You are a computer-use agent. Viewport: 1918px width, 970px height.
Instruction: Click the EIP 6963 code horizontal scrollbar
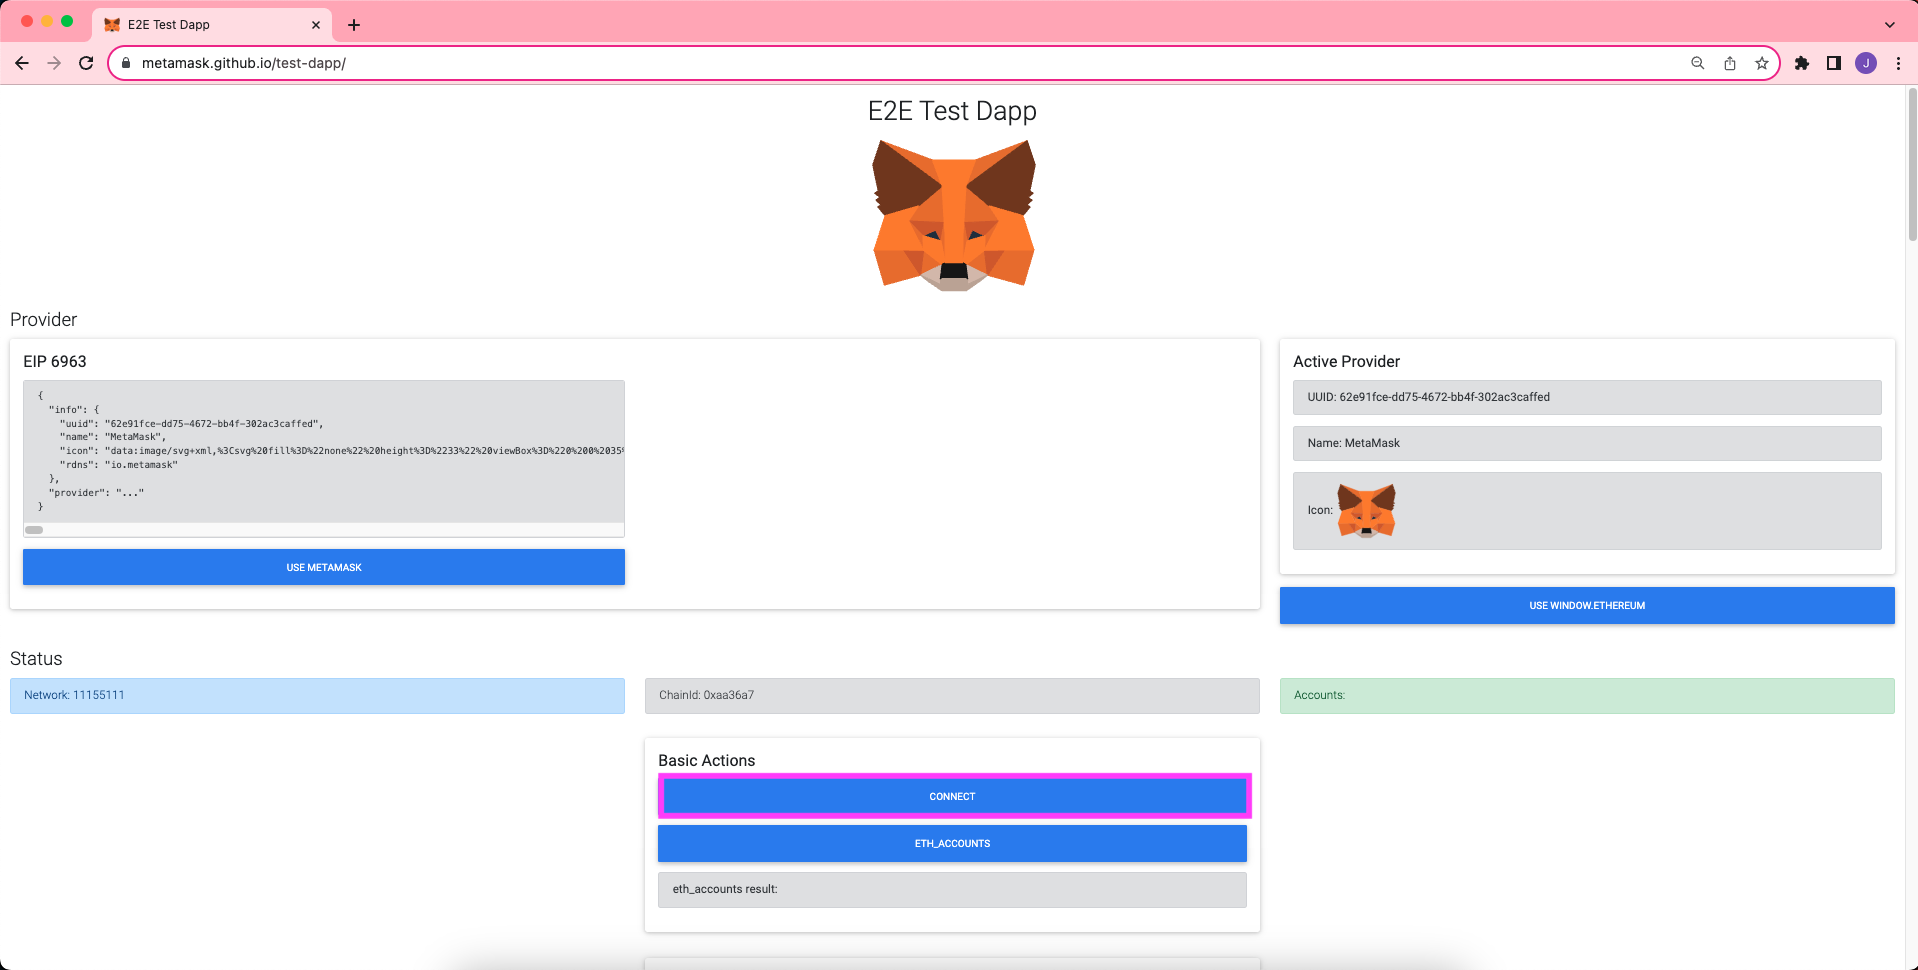[x=34, y=530]
